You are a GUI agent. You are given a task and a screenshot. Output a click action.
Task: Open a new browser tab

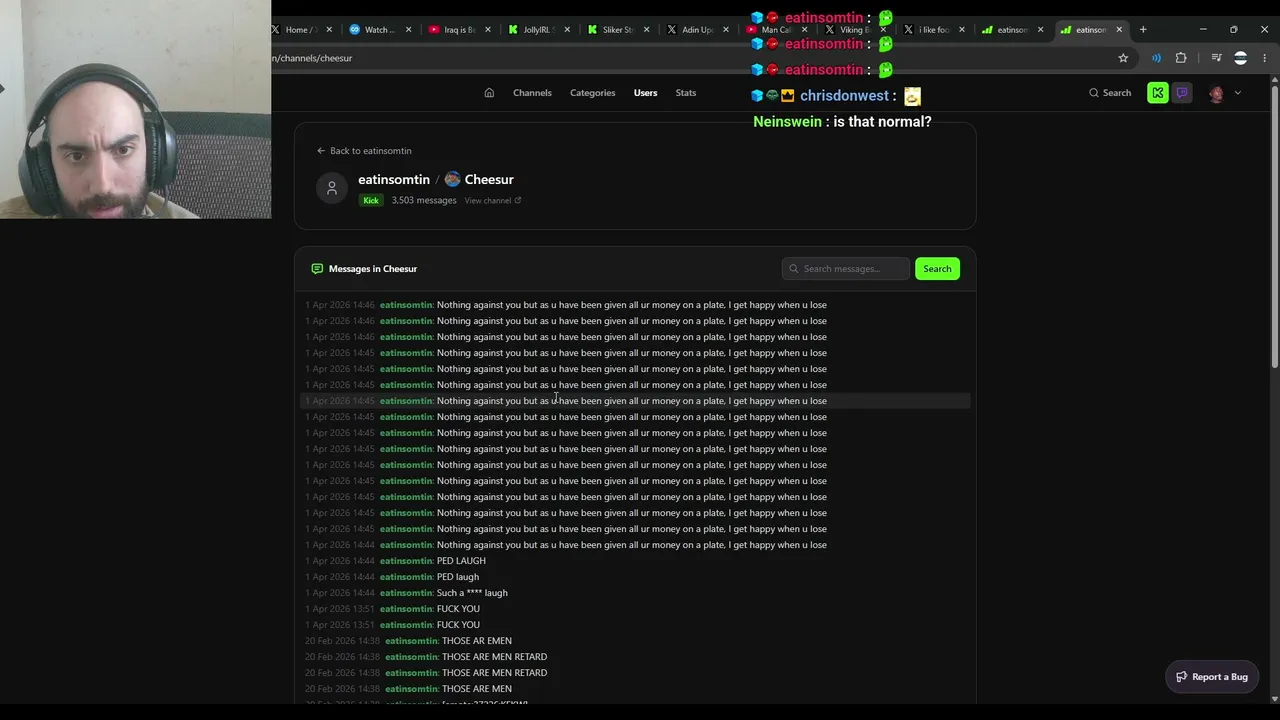click(1143, 30)
